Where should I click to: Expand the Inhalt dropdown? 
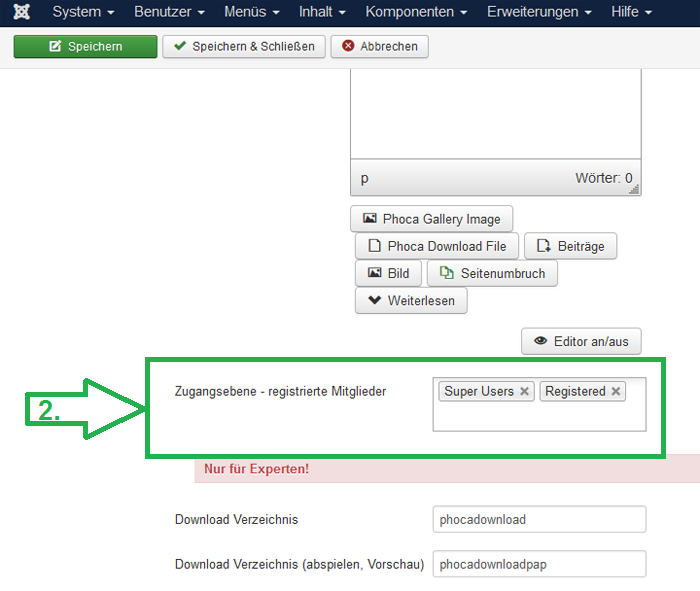coord(322,12)
